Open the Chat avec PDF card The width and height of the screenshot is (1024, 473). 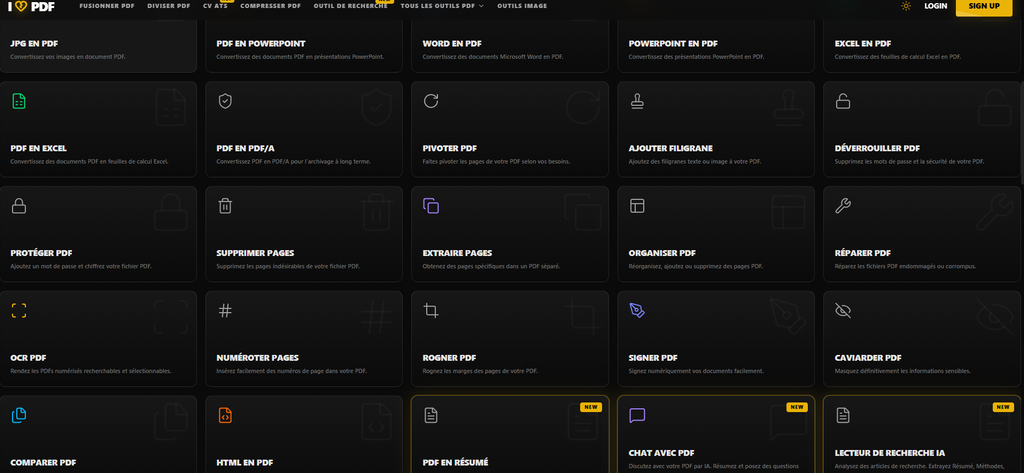pos(716,434)
